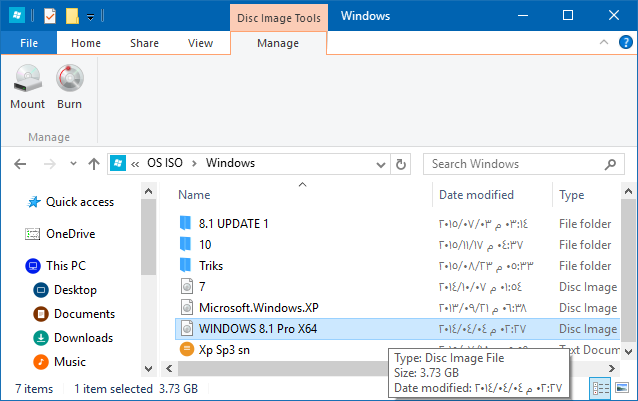The image size is (638, 401).
Task: Refresh the folder view
Action: point(401,164)
